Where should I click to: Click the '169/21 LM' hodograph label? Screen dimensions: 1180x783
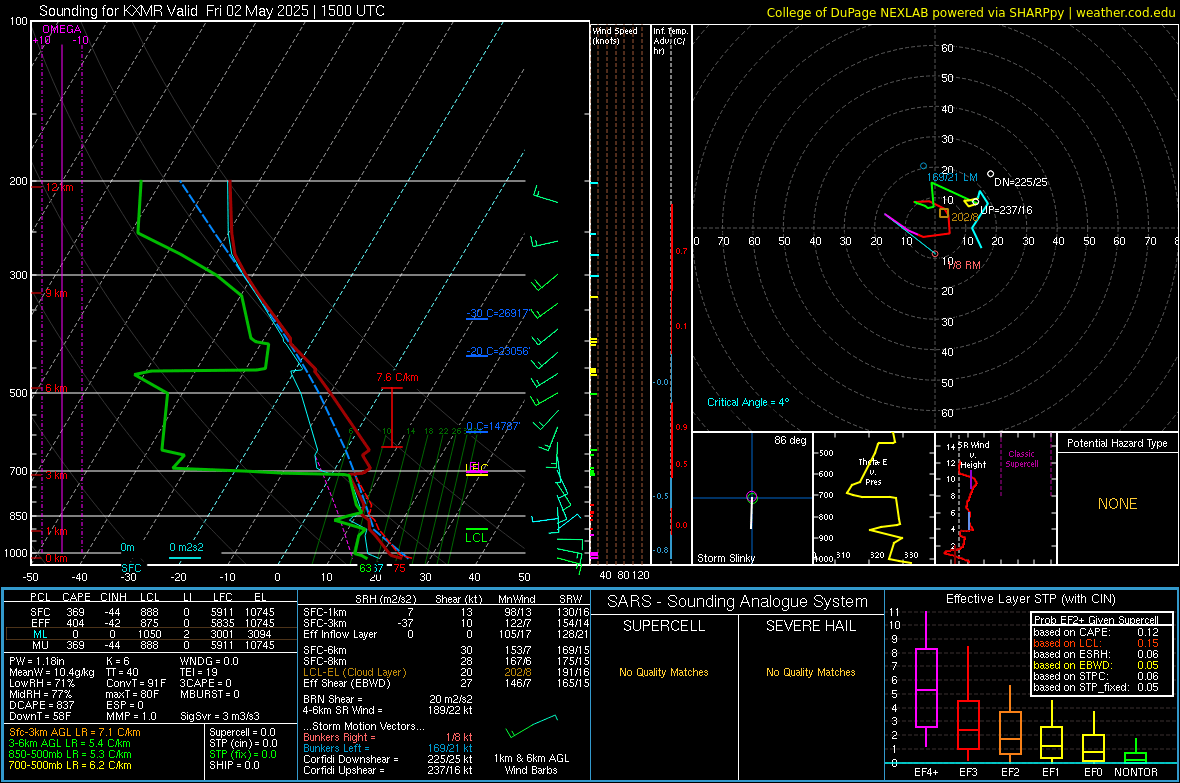[952, 178]
